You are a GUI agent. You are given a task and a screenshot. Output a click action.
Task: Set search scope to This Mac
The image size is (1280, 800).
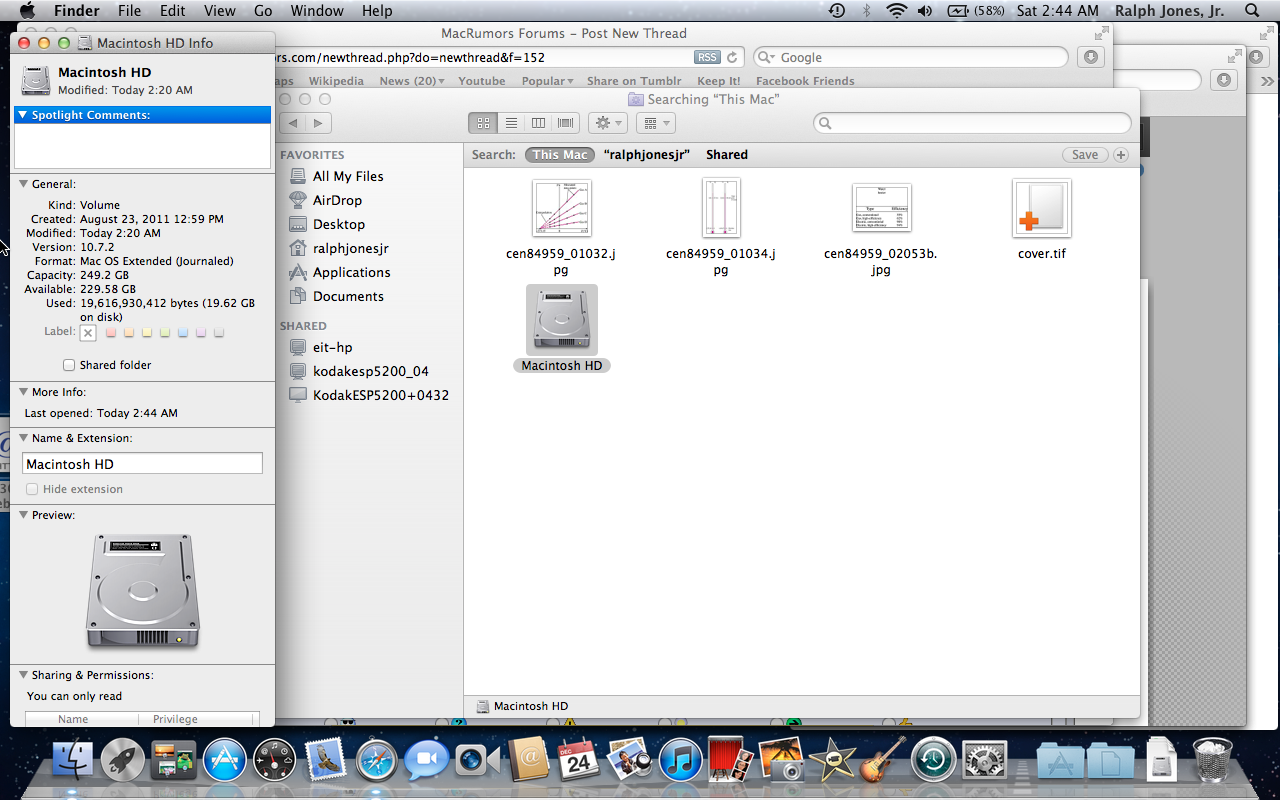pyautogui.click(x=560, y=155)
